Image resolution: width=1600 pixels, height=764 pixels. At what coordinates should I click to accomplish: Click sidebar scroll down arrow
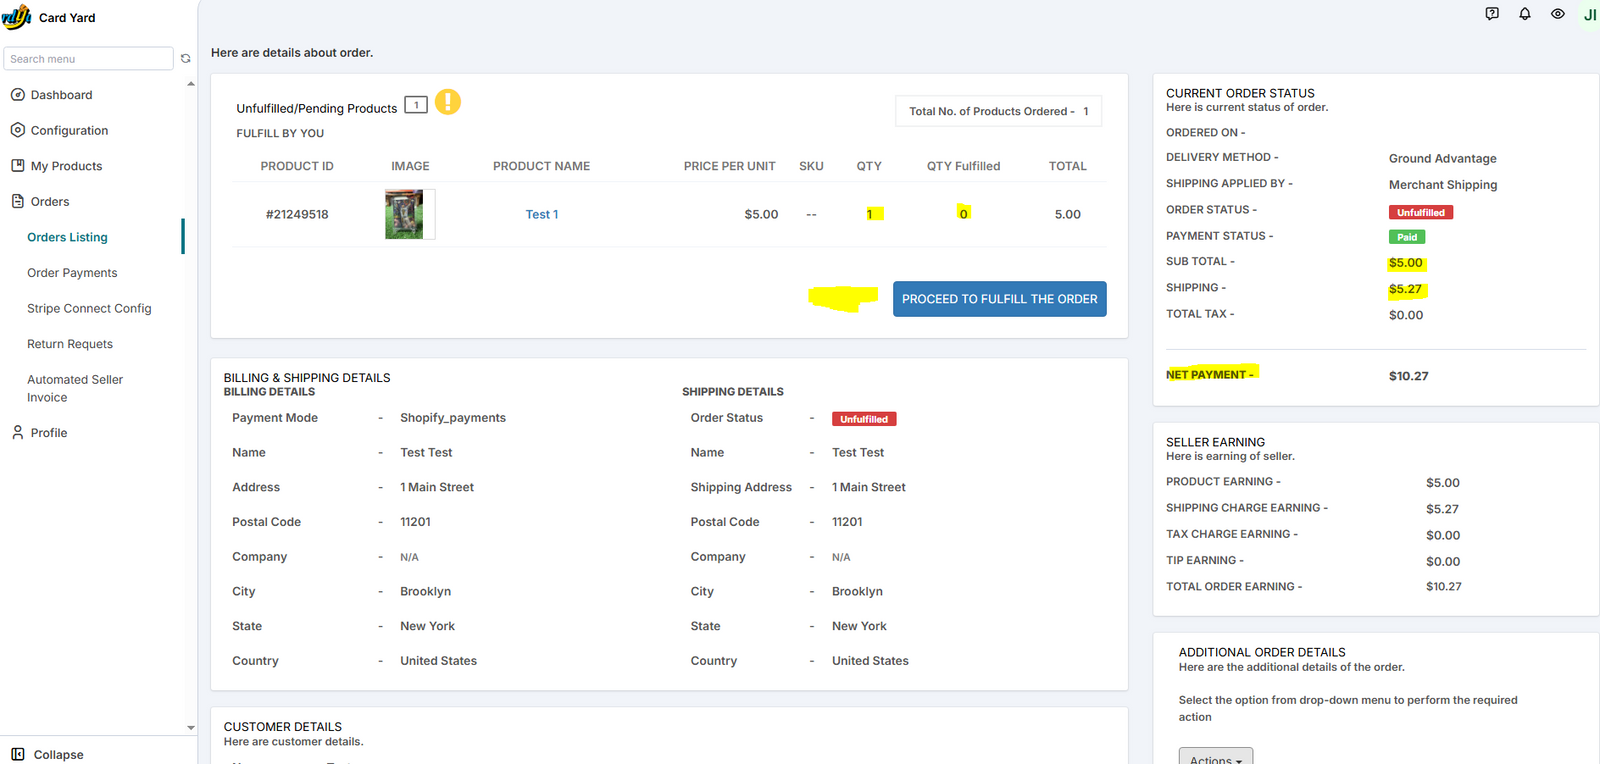(x=191, y=728)
